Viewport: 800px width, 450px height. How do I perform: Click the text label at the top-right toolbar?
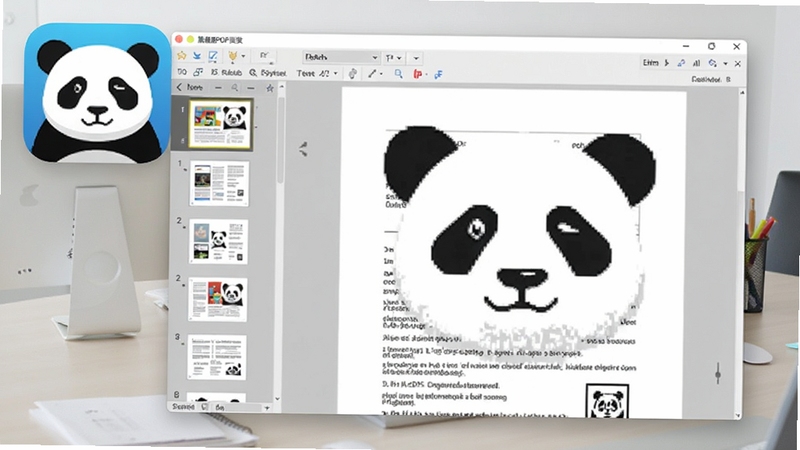coord(651,63)
